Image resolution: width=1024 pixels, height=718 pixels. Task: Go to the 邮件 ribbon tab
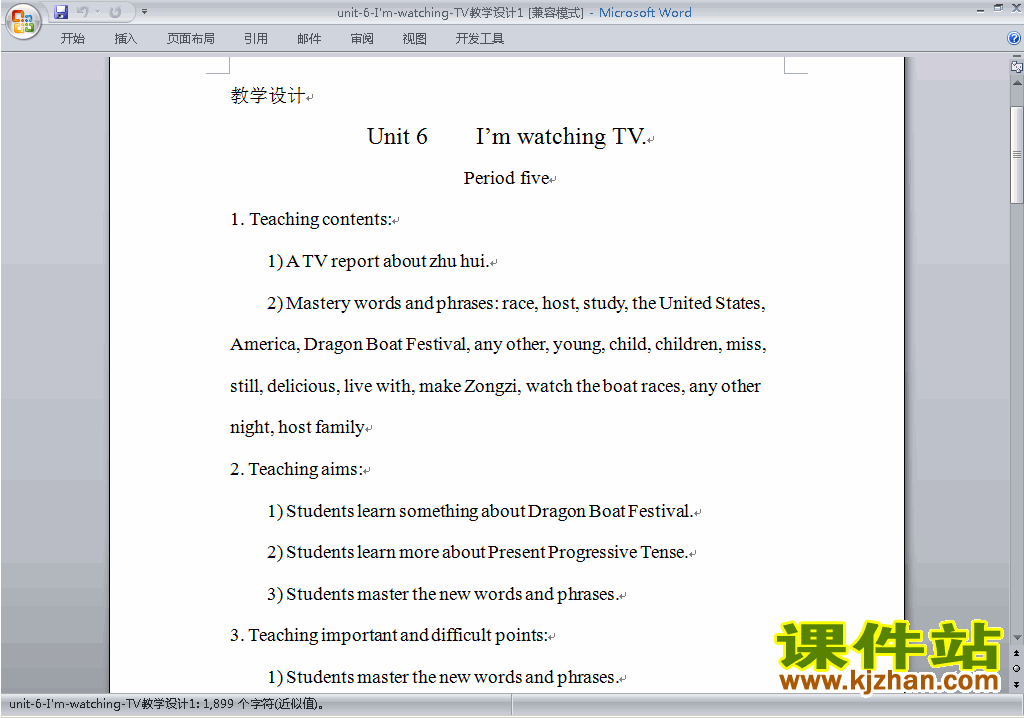click(309, 39)
